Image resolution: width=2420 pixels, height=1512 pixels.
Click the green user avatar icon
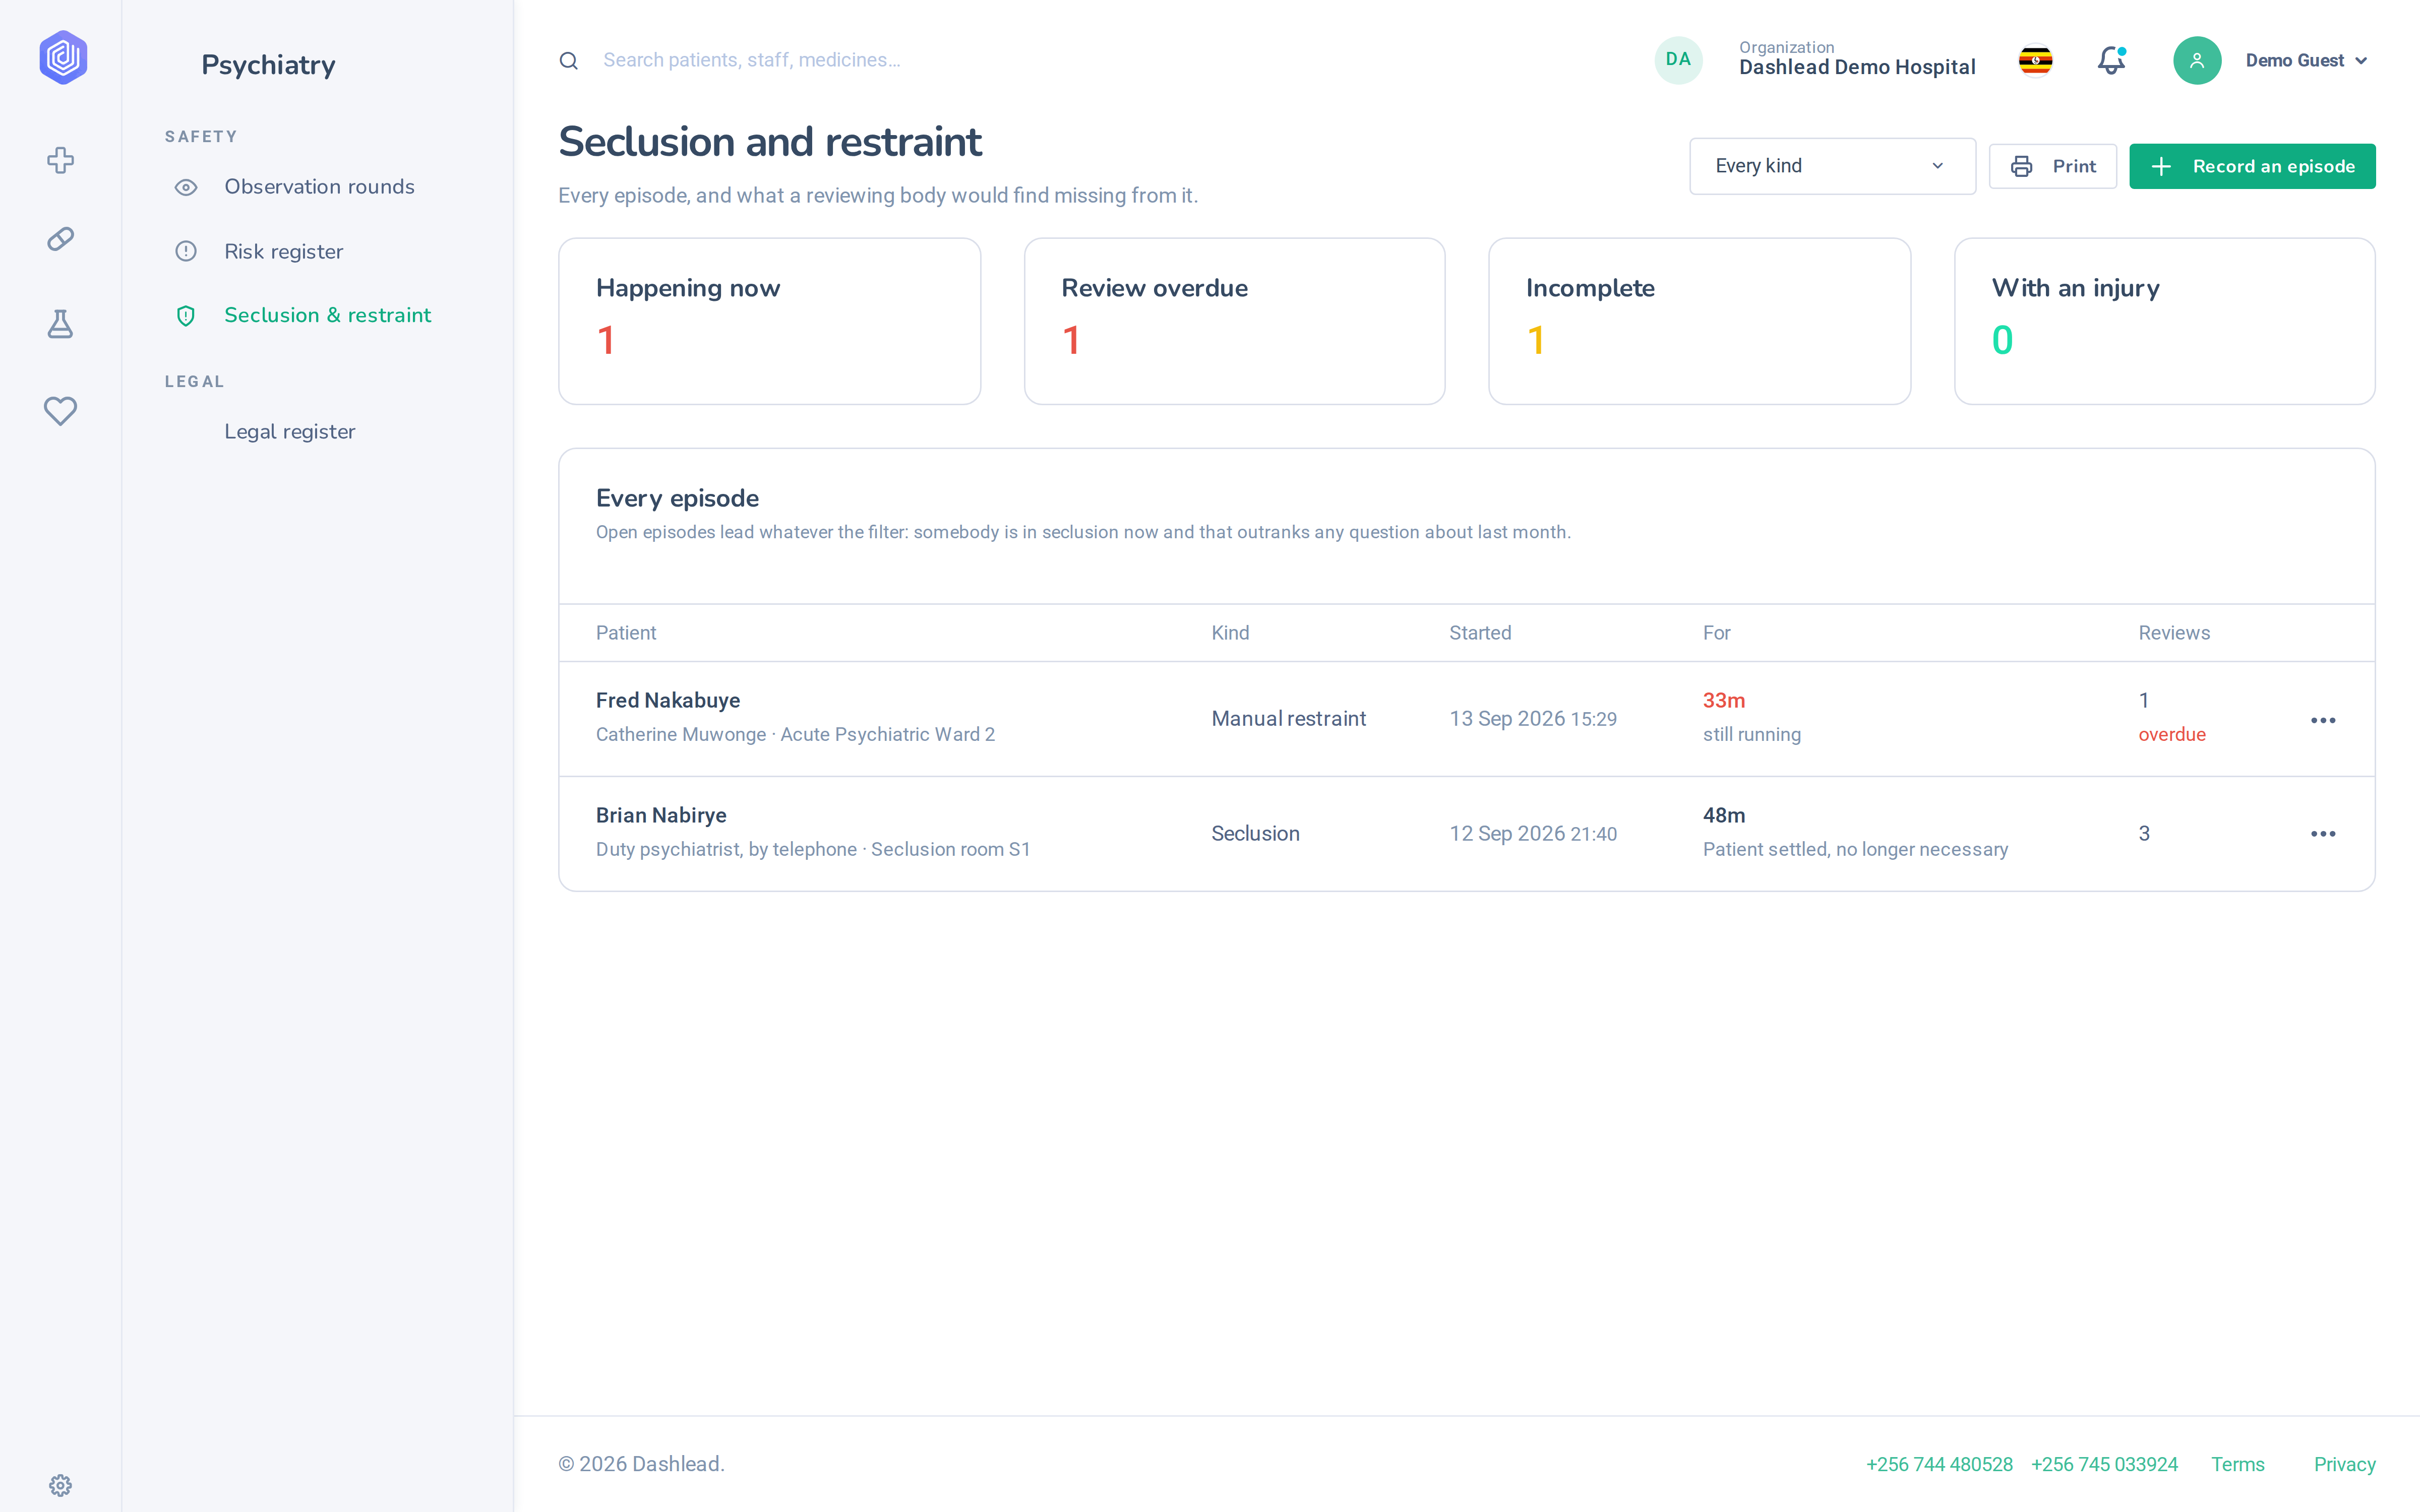[x=2196, y=61]
